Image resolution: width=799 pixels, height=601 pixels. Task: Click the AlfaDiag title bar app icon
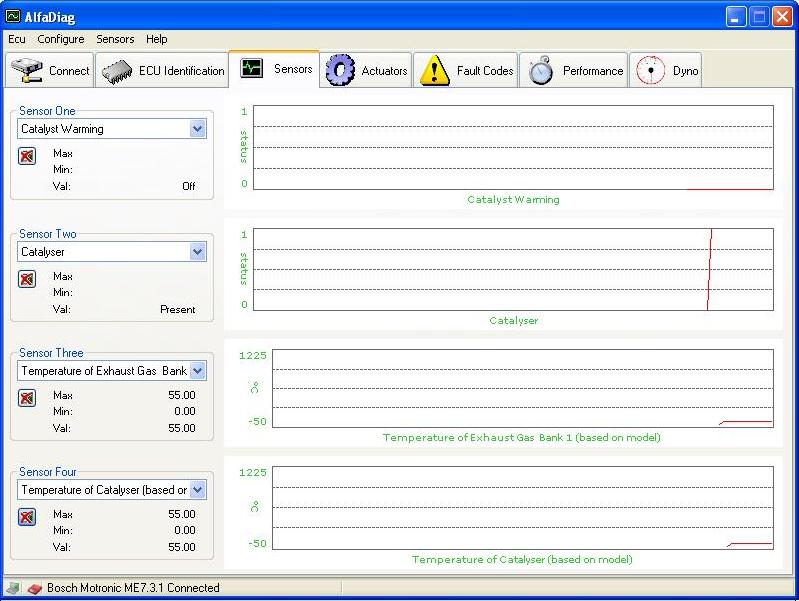click(13, 16)
